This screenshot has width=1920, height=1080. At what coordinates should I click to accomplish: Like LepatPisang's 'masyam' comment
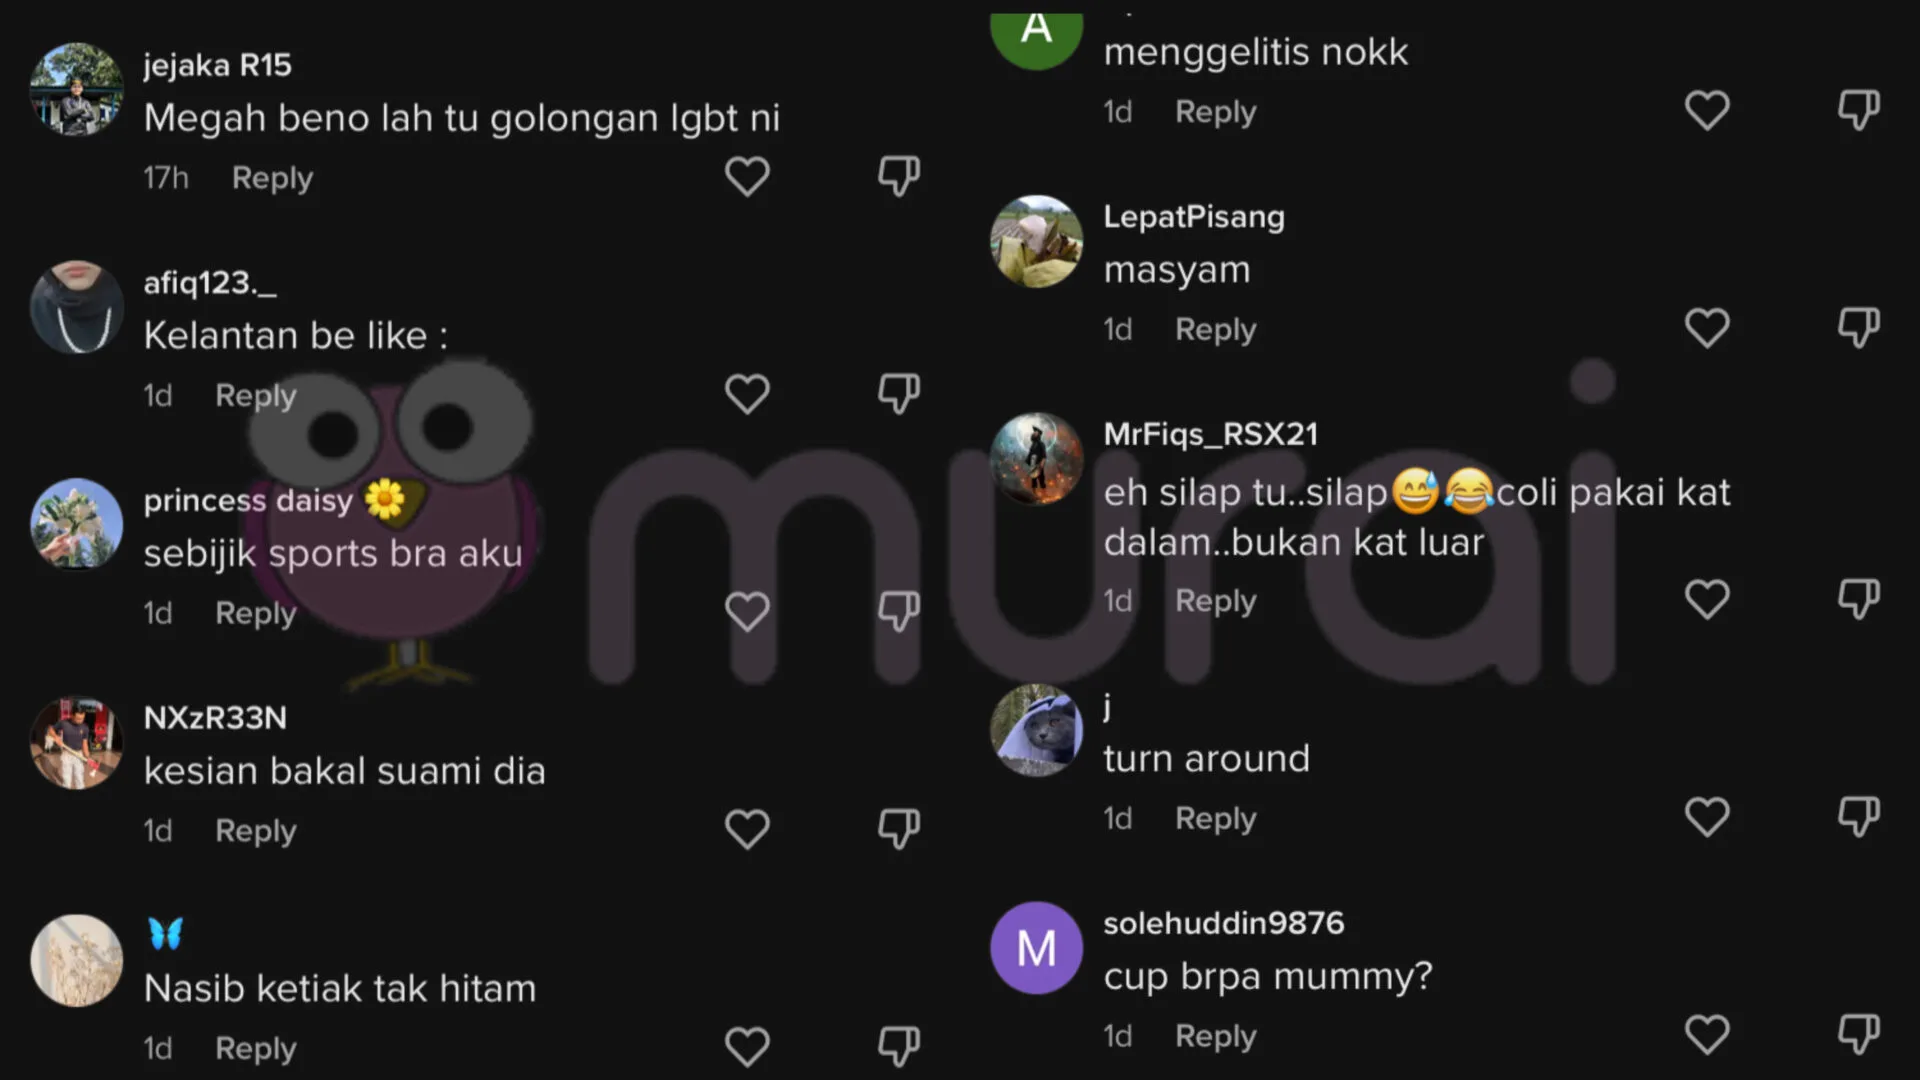[x=1707, y=328]
